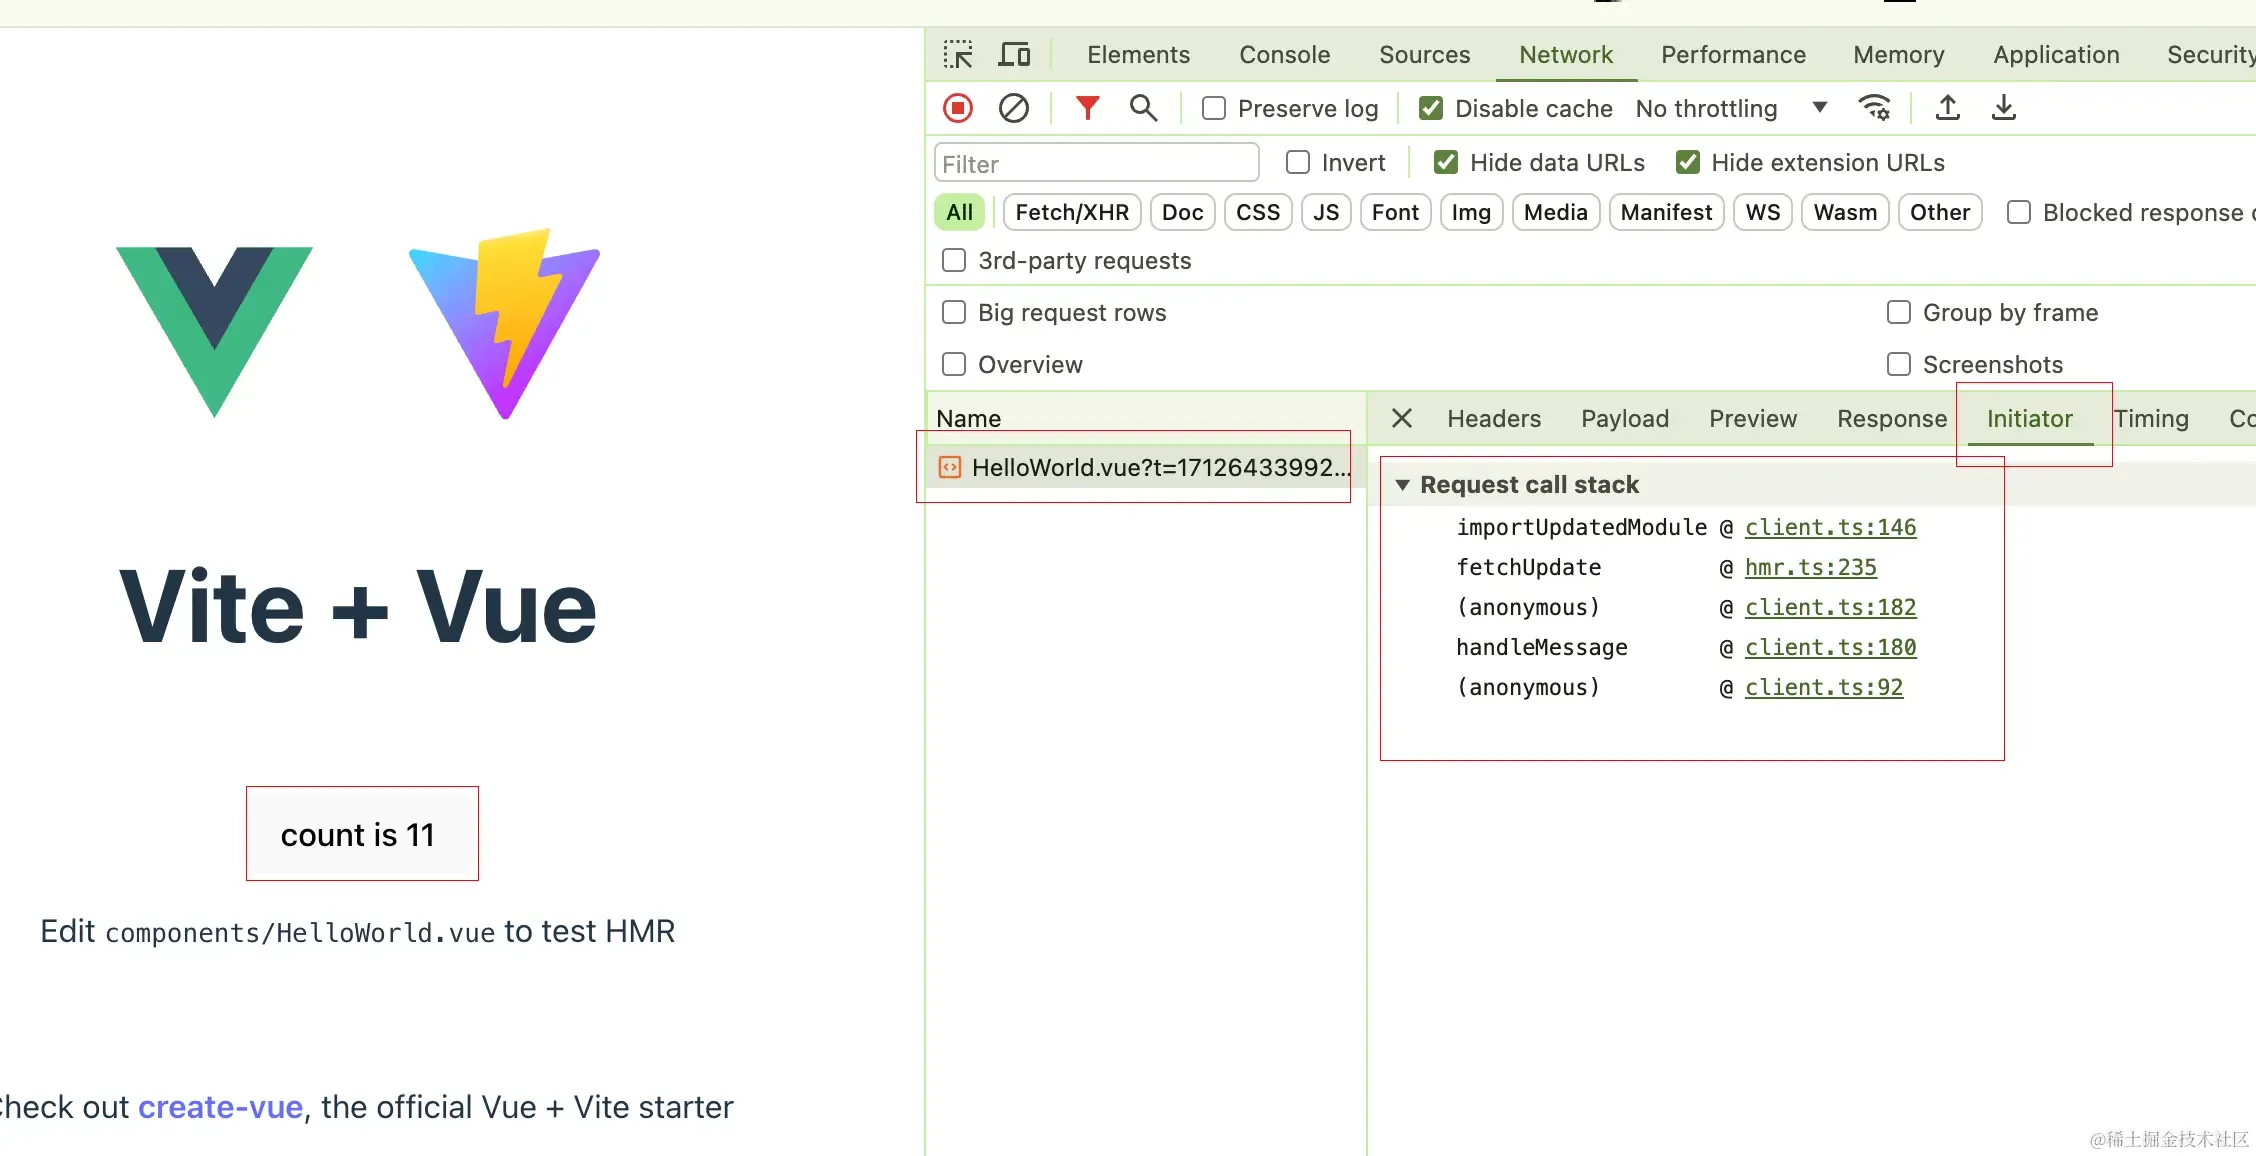Filter requests by Wasm
2256x1156 pixels.
tap(1845, 212)
